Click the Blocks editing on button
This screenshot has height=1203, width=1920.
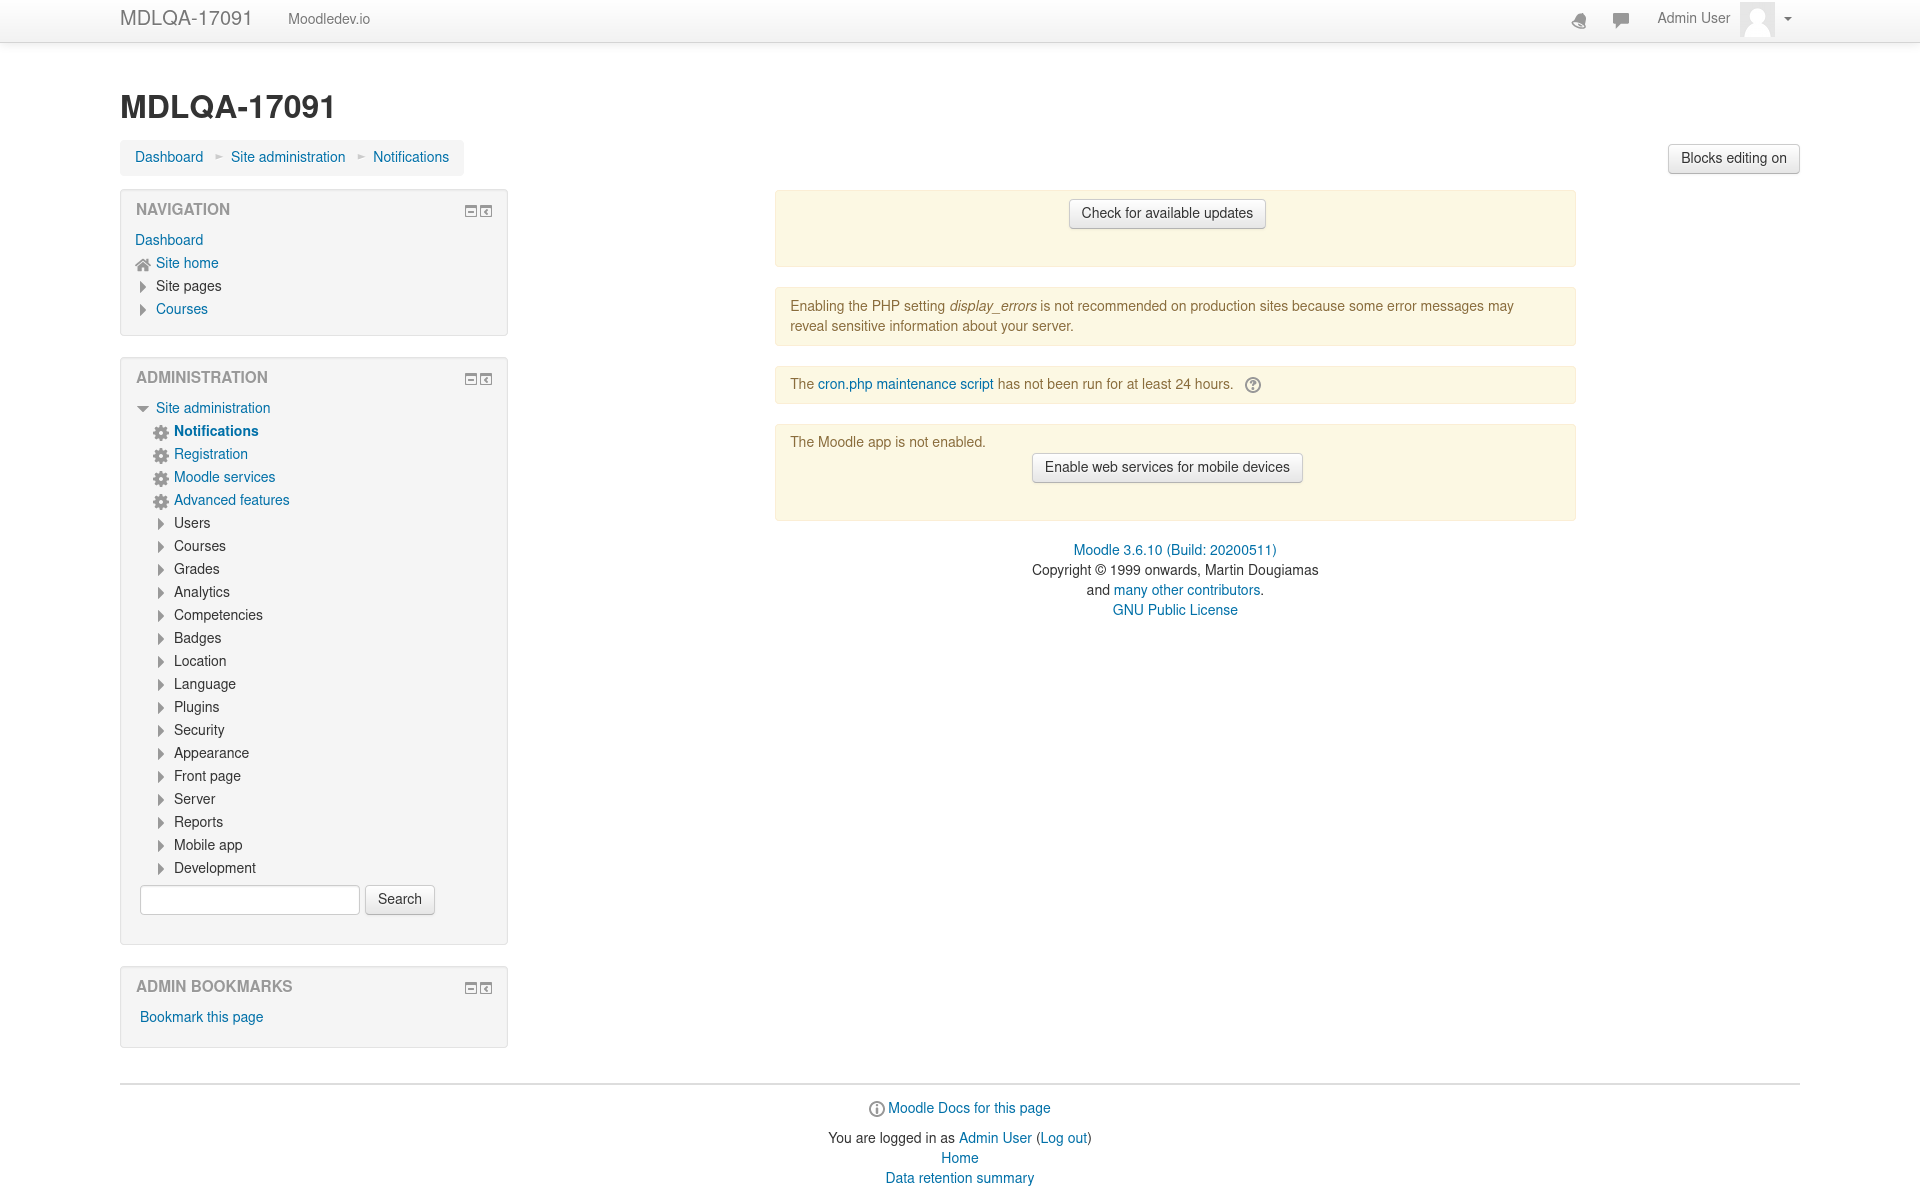coord(1733,158)
